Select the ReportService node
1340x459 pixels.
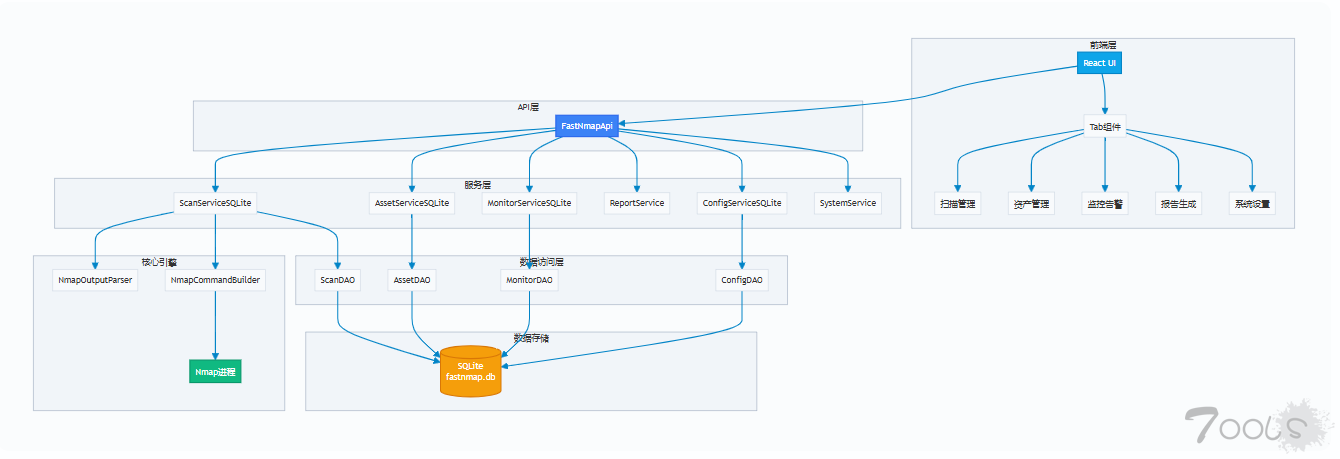[636, 203]
